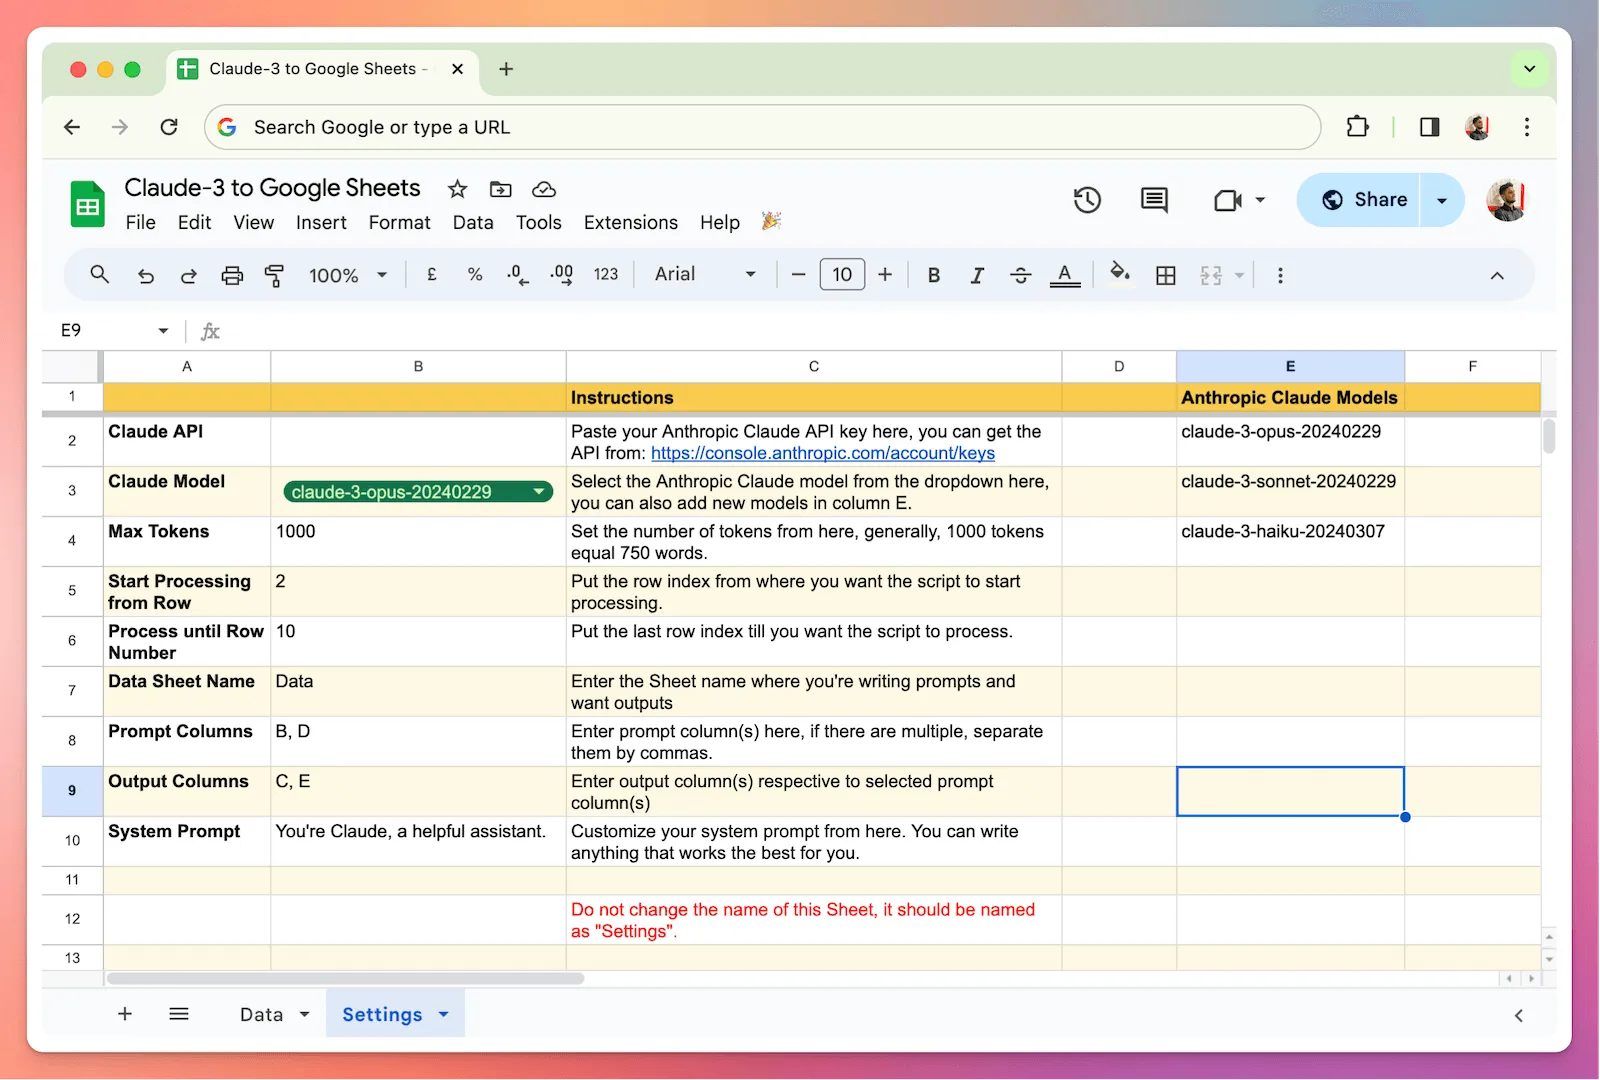Image resolution: width=1600 pixels, height=1080 pixels.
Task: Merge selected cells
Action: tap(1211, 275)
